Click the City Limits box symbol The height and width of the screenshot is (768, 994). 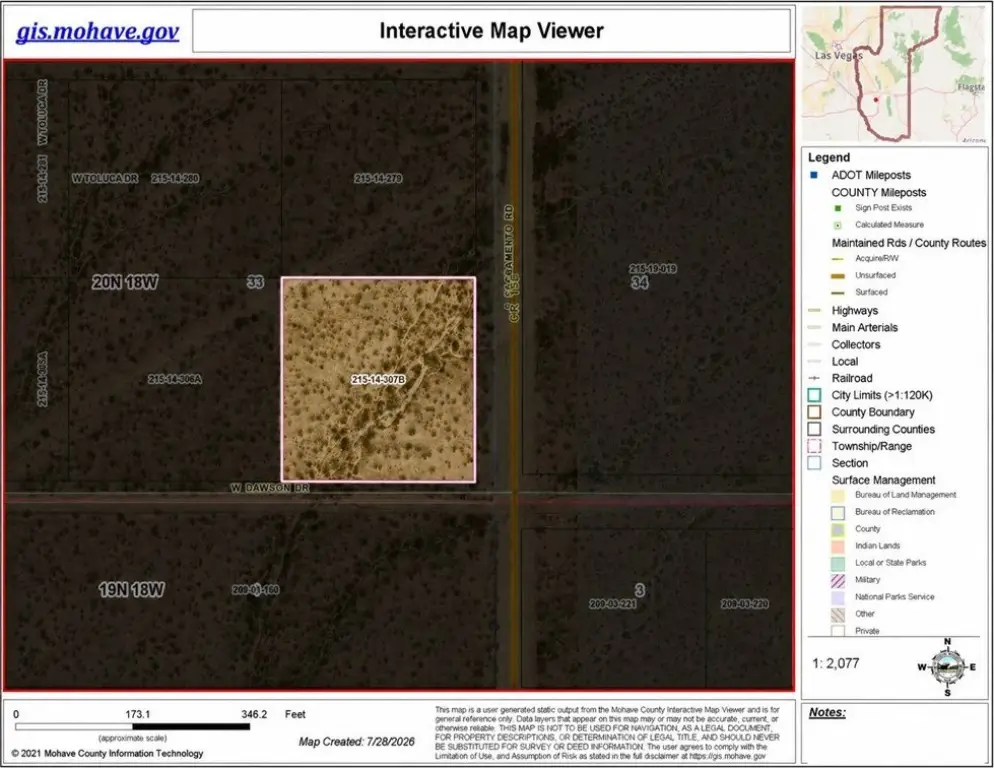pyautogui.click(x=815, y=395)
